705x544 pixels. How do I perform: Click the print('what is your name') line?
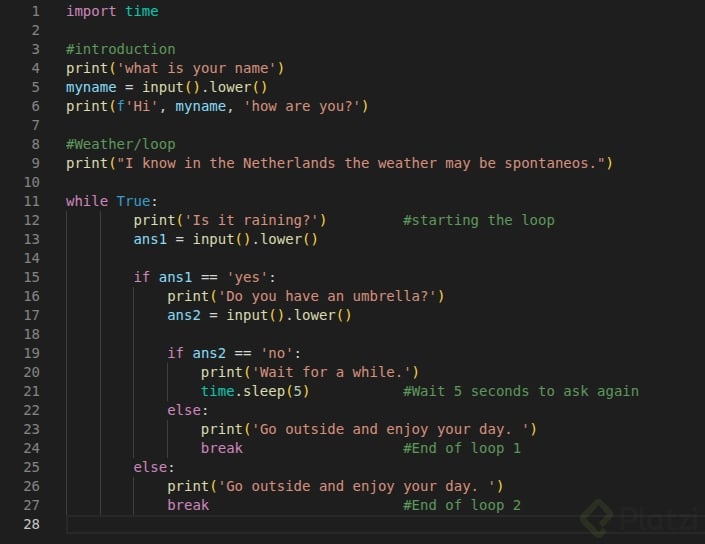click(175, 68)
